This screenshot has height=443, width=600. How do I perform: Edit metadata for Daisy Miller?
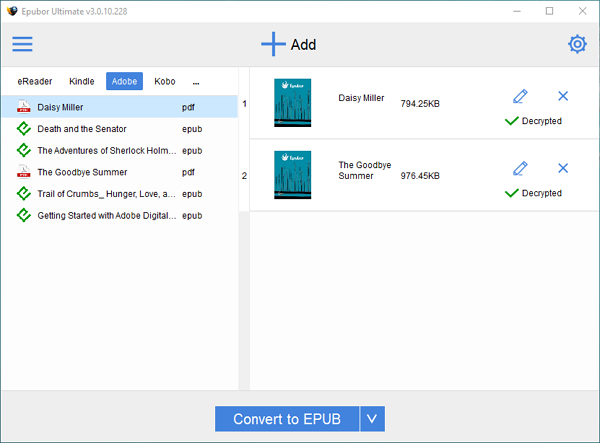point(520,96)
